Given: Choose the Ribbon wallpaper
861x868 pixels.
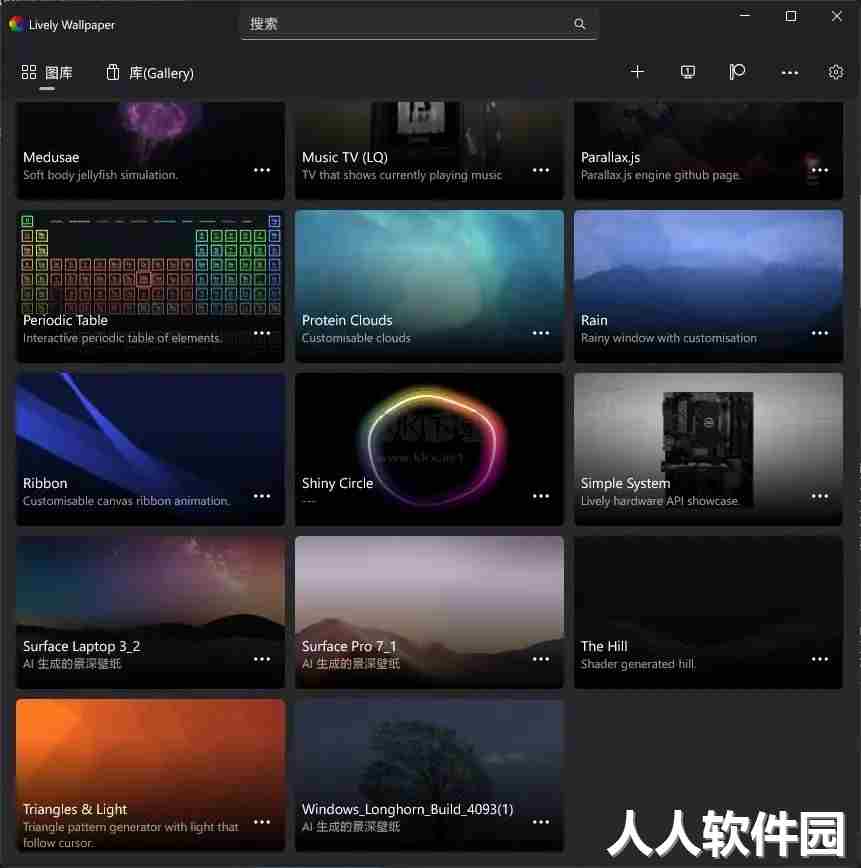Looking at the screenshot, I should tap(151, 449).
